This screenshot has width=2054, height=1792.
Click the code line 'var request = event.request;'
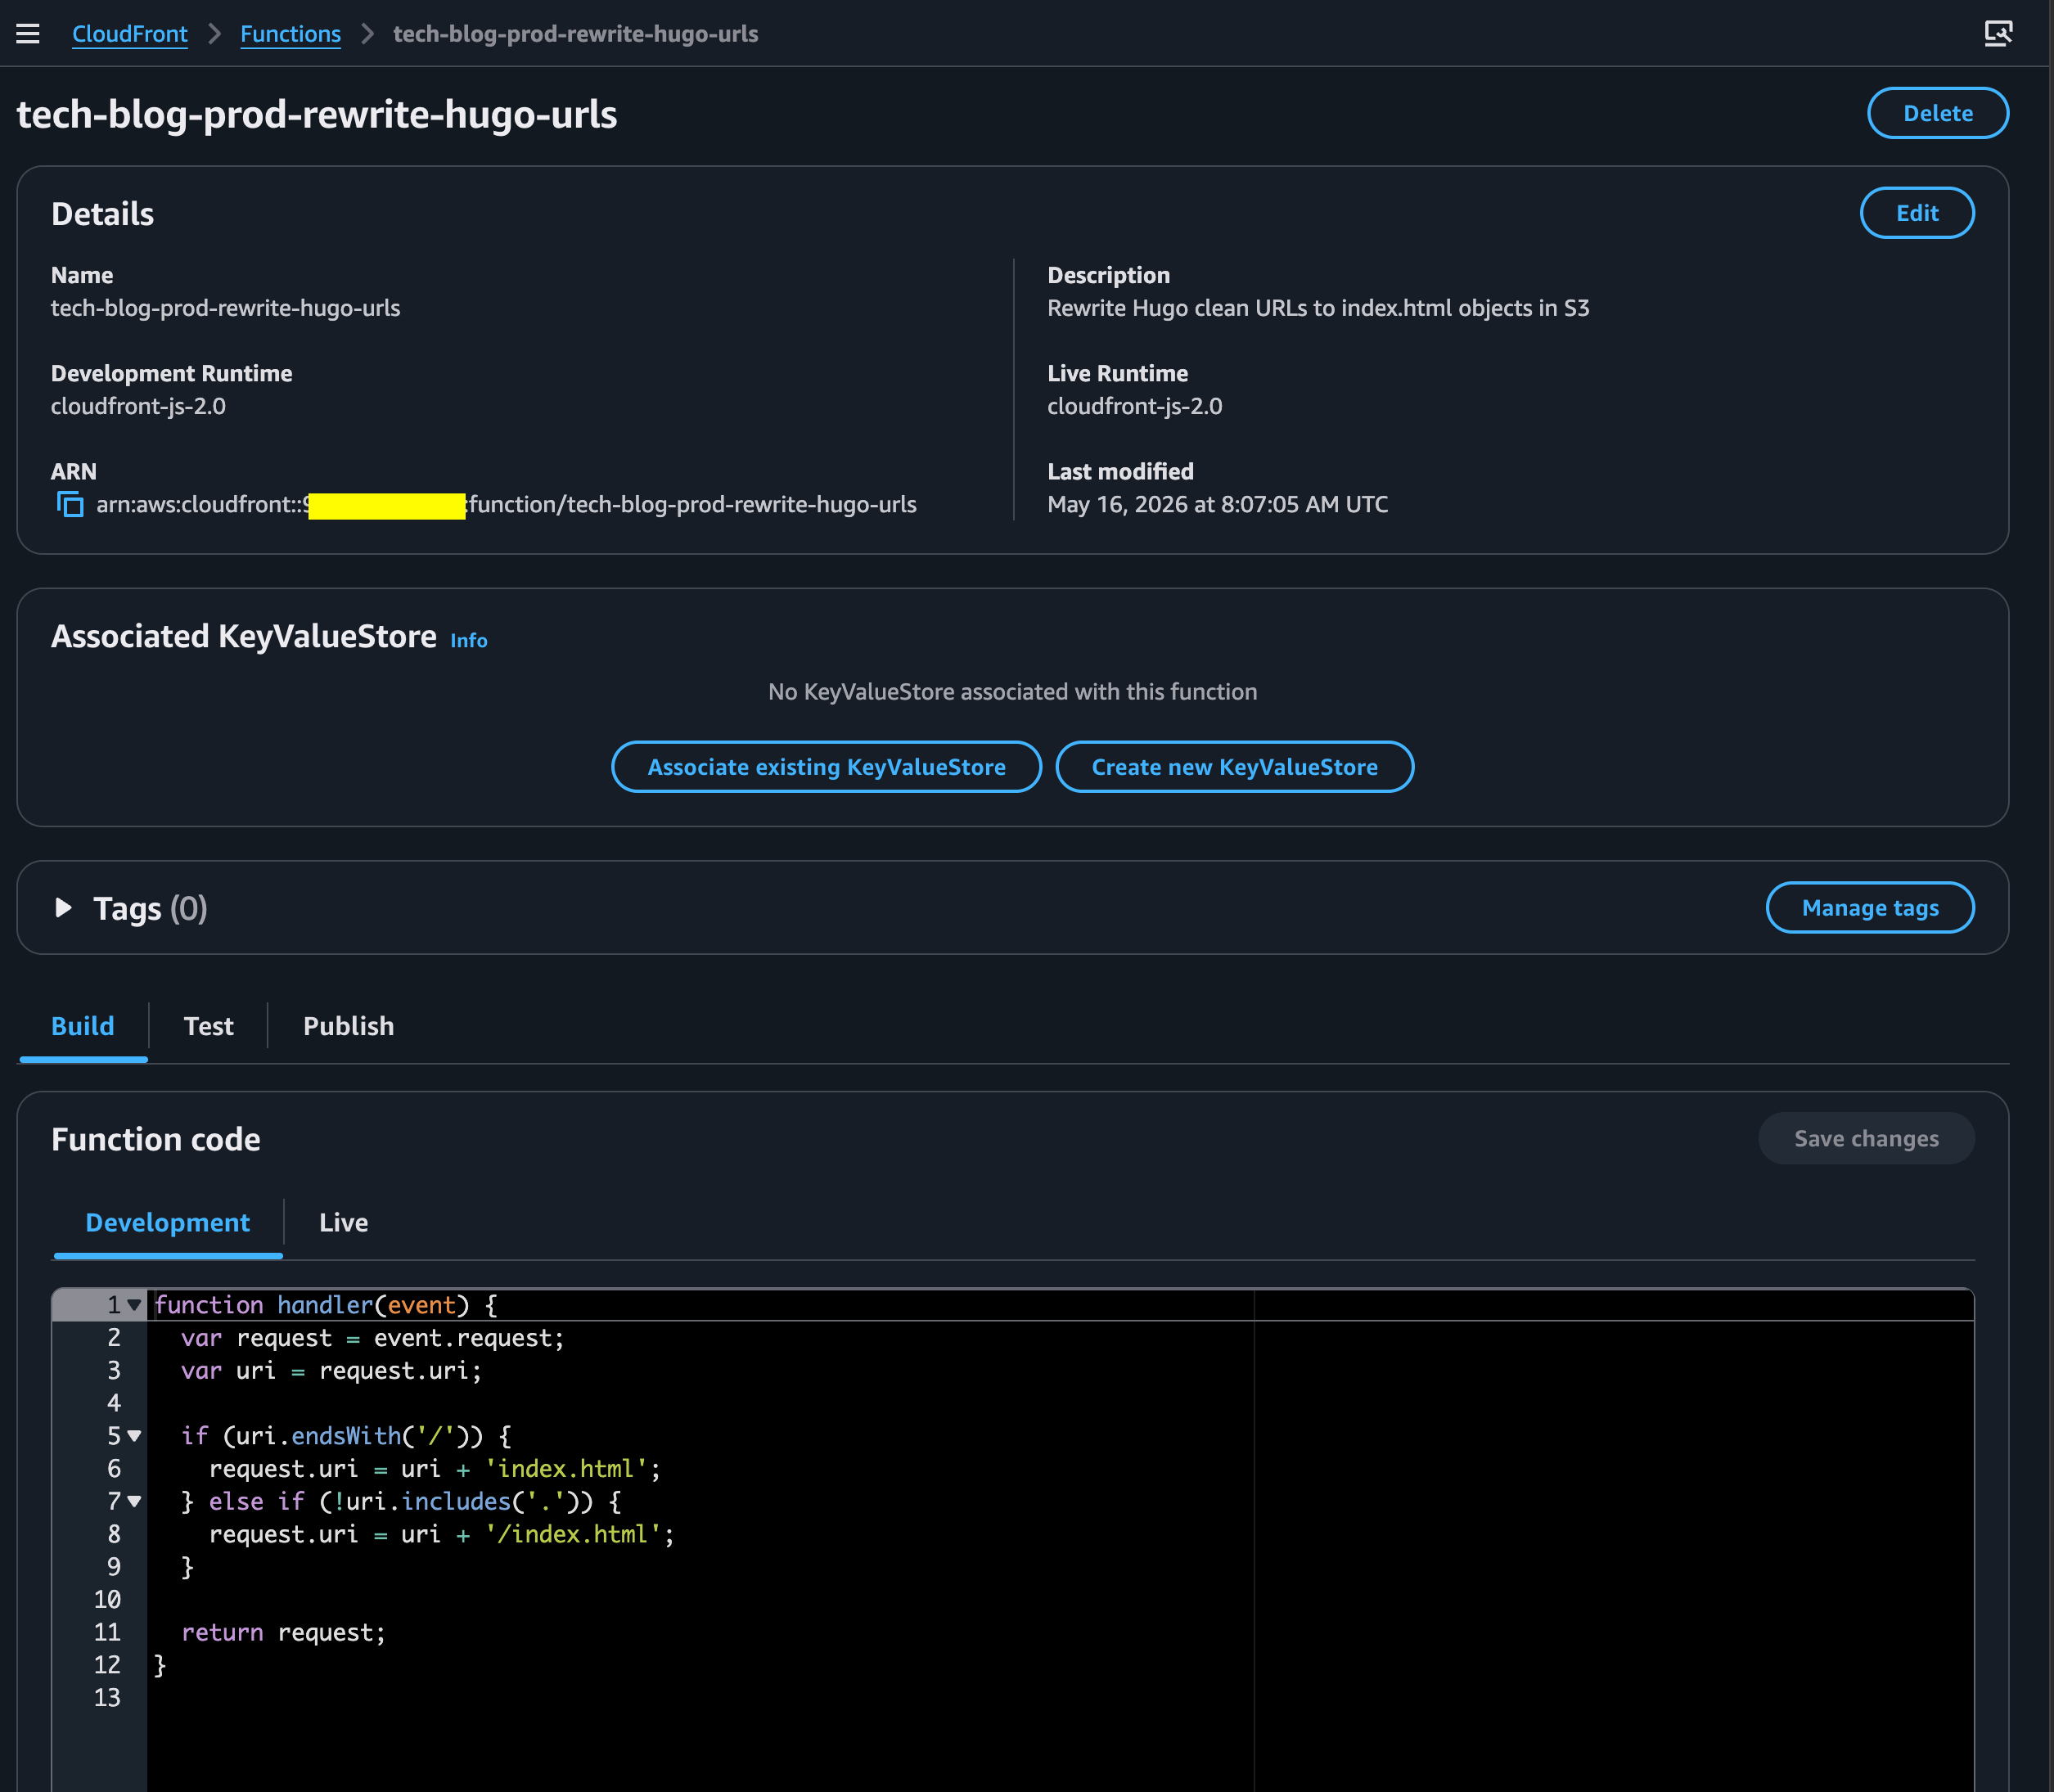pos(372,1338)
